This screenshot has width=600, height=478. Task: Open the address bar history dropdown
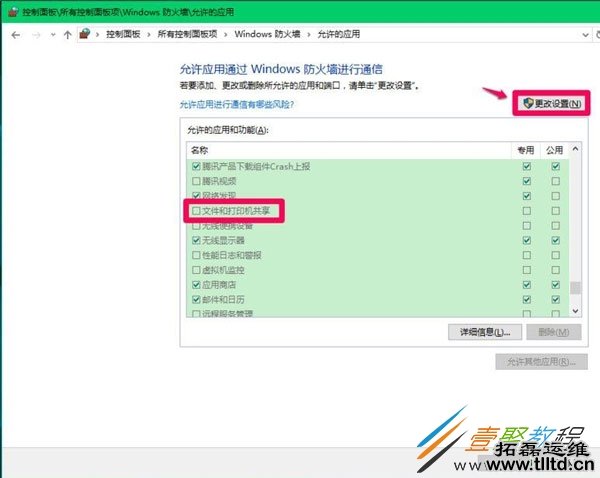[585, 35]
